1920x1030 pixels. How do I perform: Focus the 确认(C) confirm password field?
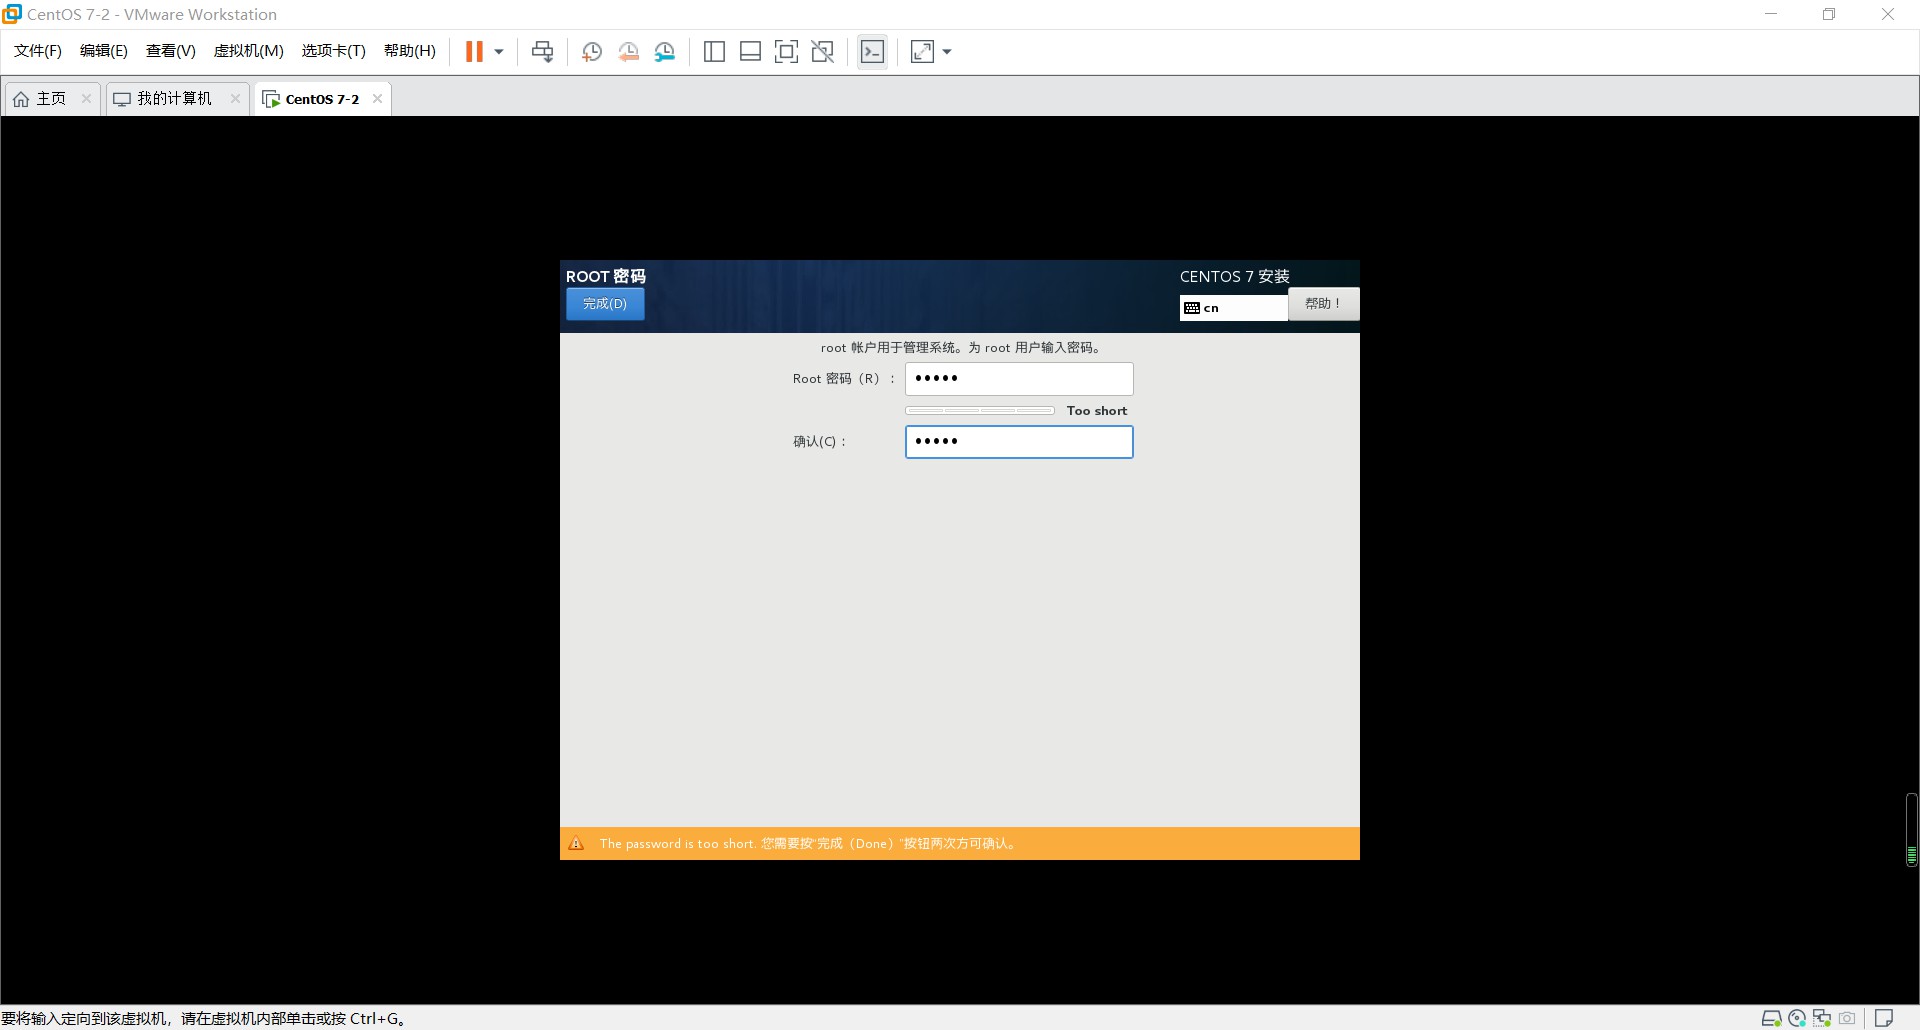tap(1019, 442)
